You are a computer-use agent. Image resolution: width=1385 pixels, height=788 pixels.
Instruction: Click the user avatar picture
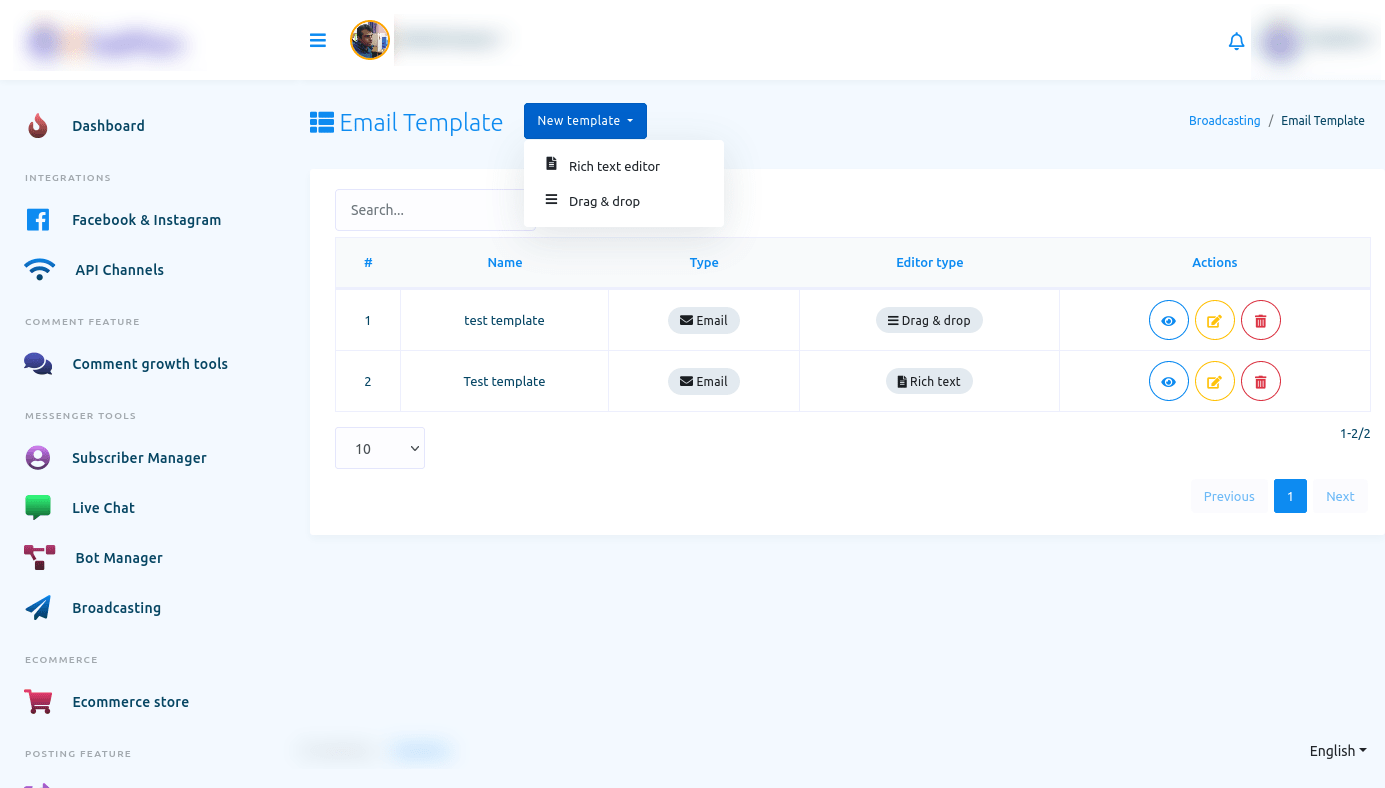click(x=370, y=40)
